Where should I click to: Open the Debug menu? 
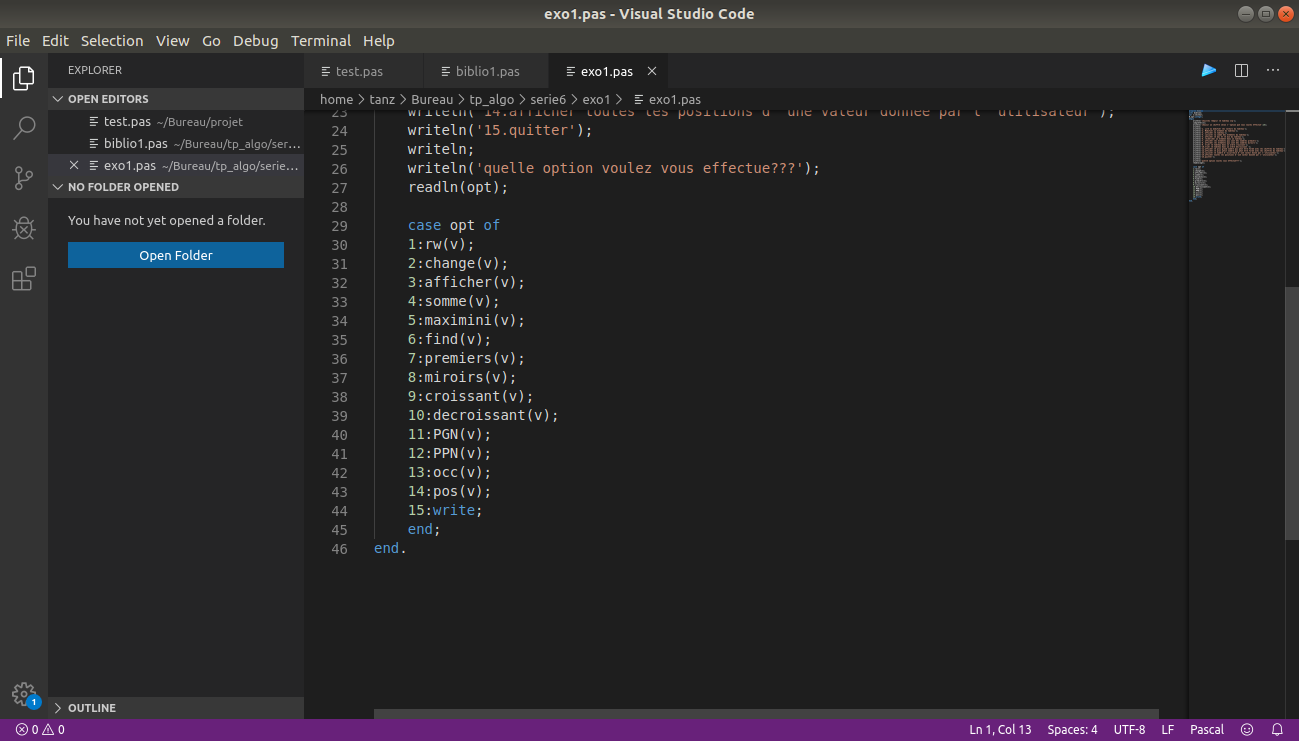tap(256, 41)
